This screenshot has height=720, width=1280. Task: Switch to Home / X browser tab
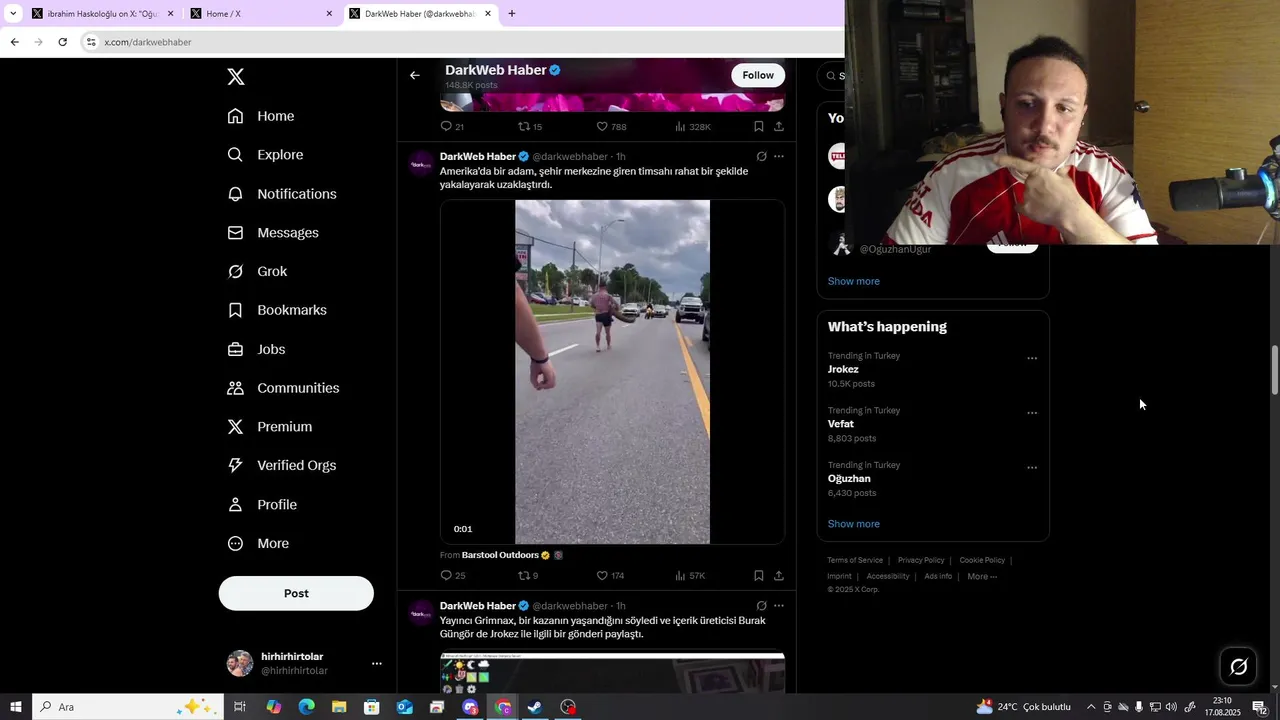pyautogui.click(x=262, y=14)
